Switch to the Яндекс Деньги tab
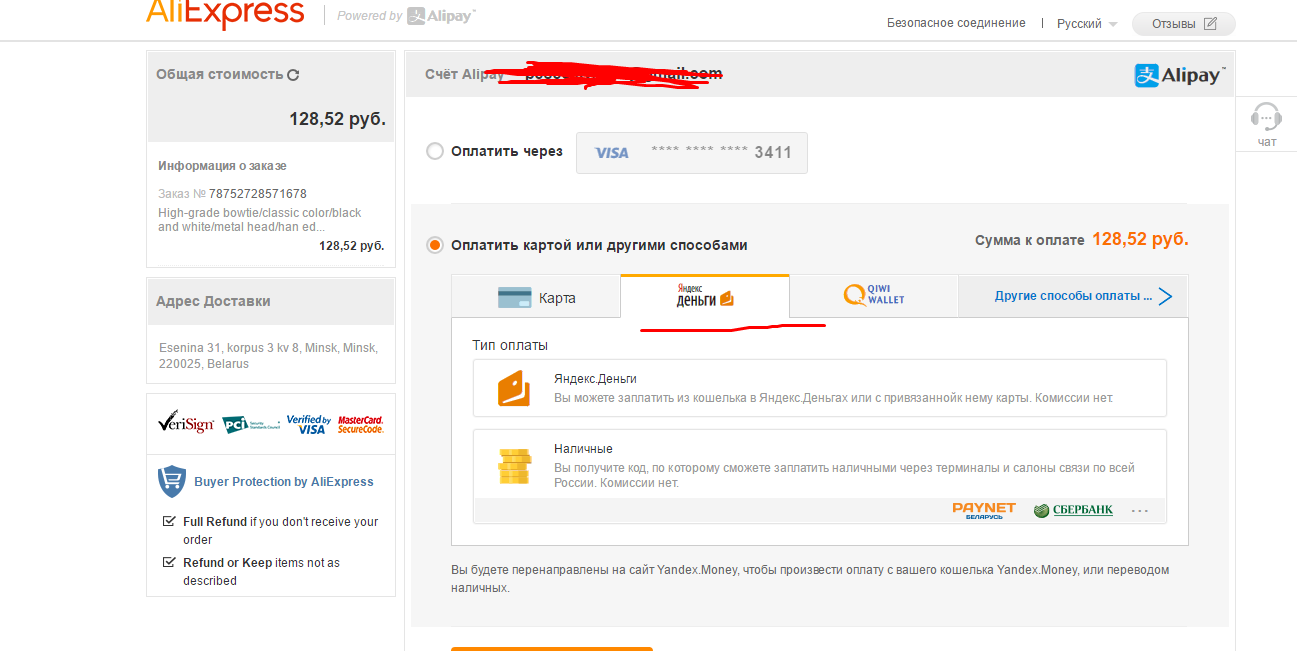 click(705, 296)
